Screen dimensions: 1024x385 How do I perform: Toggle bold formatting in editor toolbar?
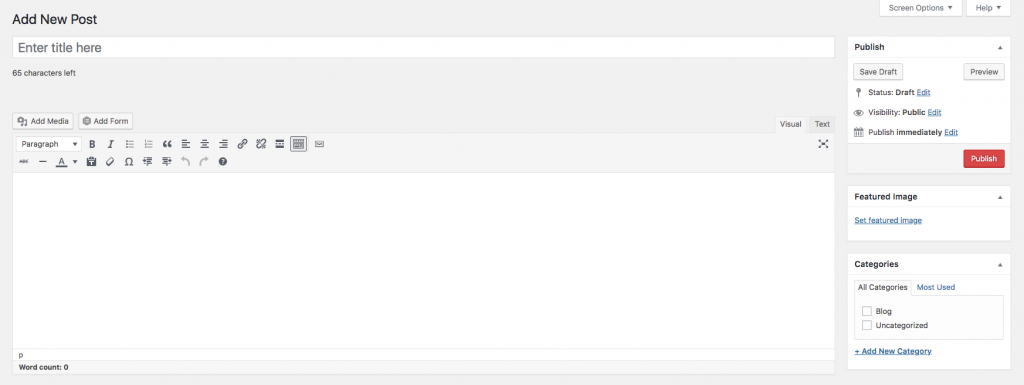tap(92, 144)
